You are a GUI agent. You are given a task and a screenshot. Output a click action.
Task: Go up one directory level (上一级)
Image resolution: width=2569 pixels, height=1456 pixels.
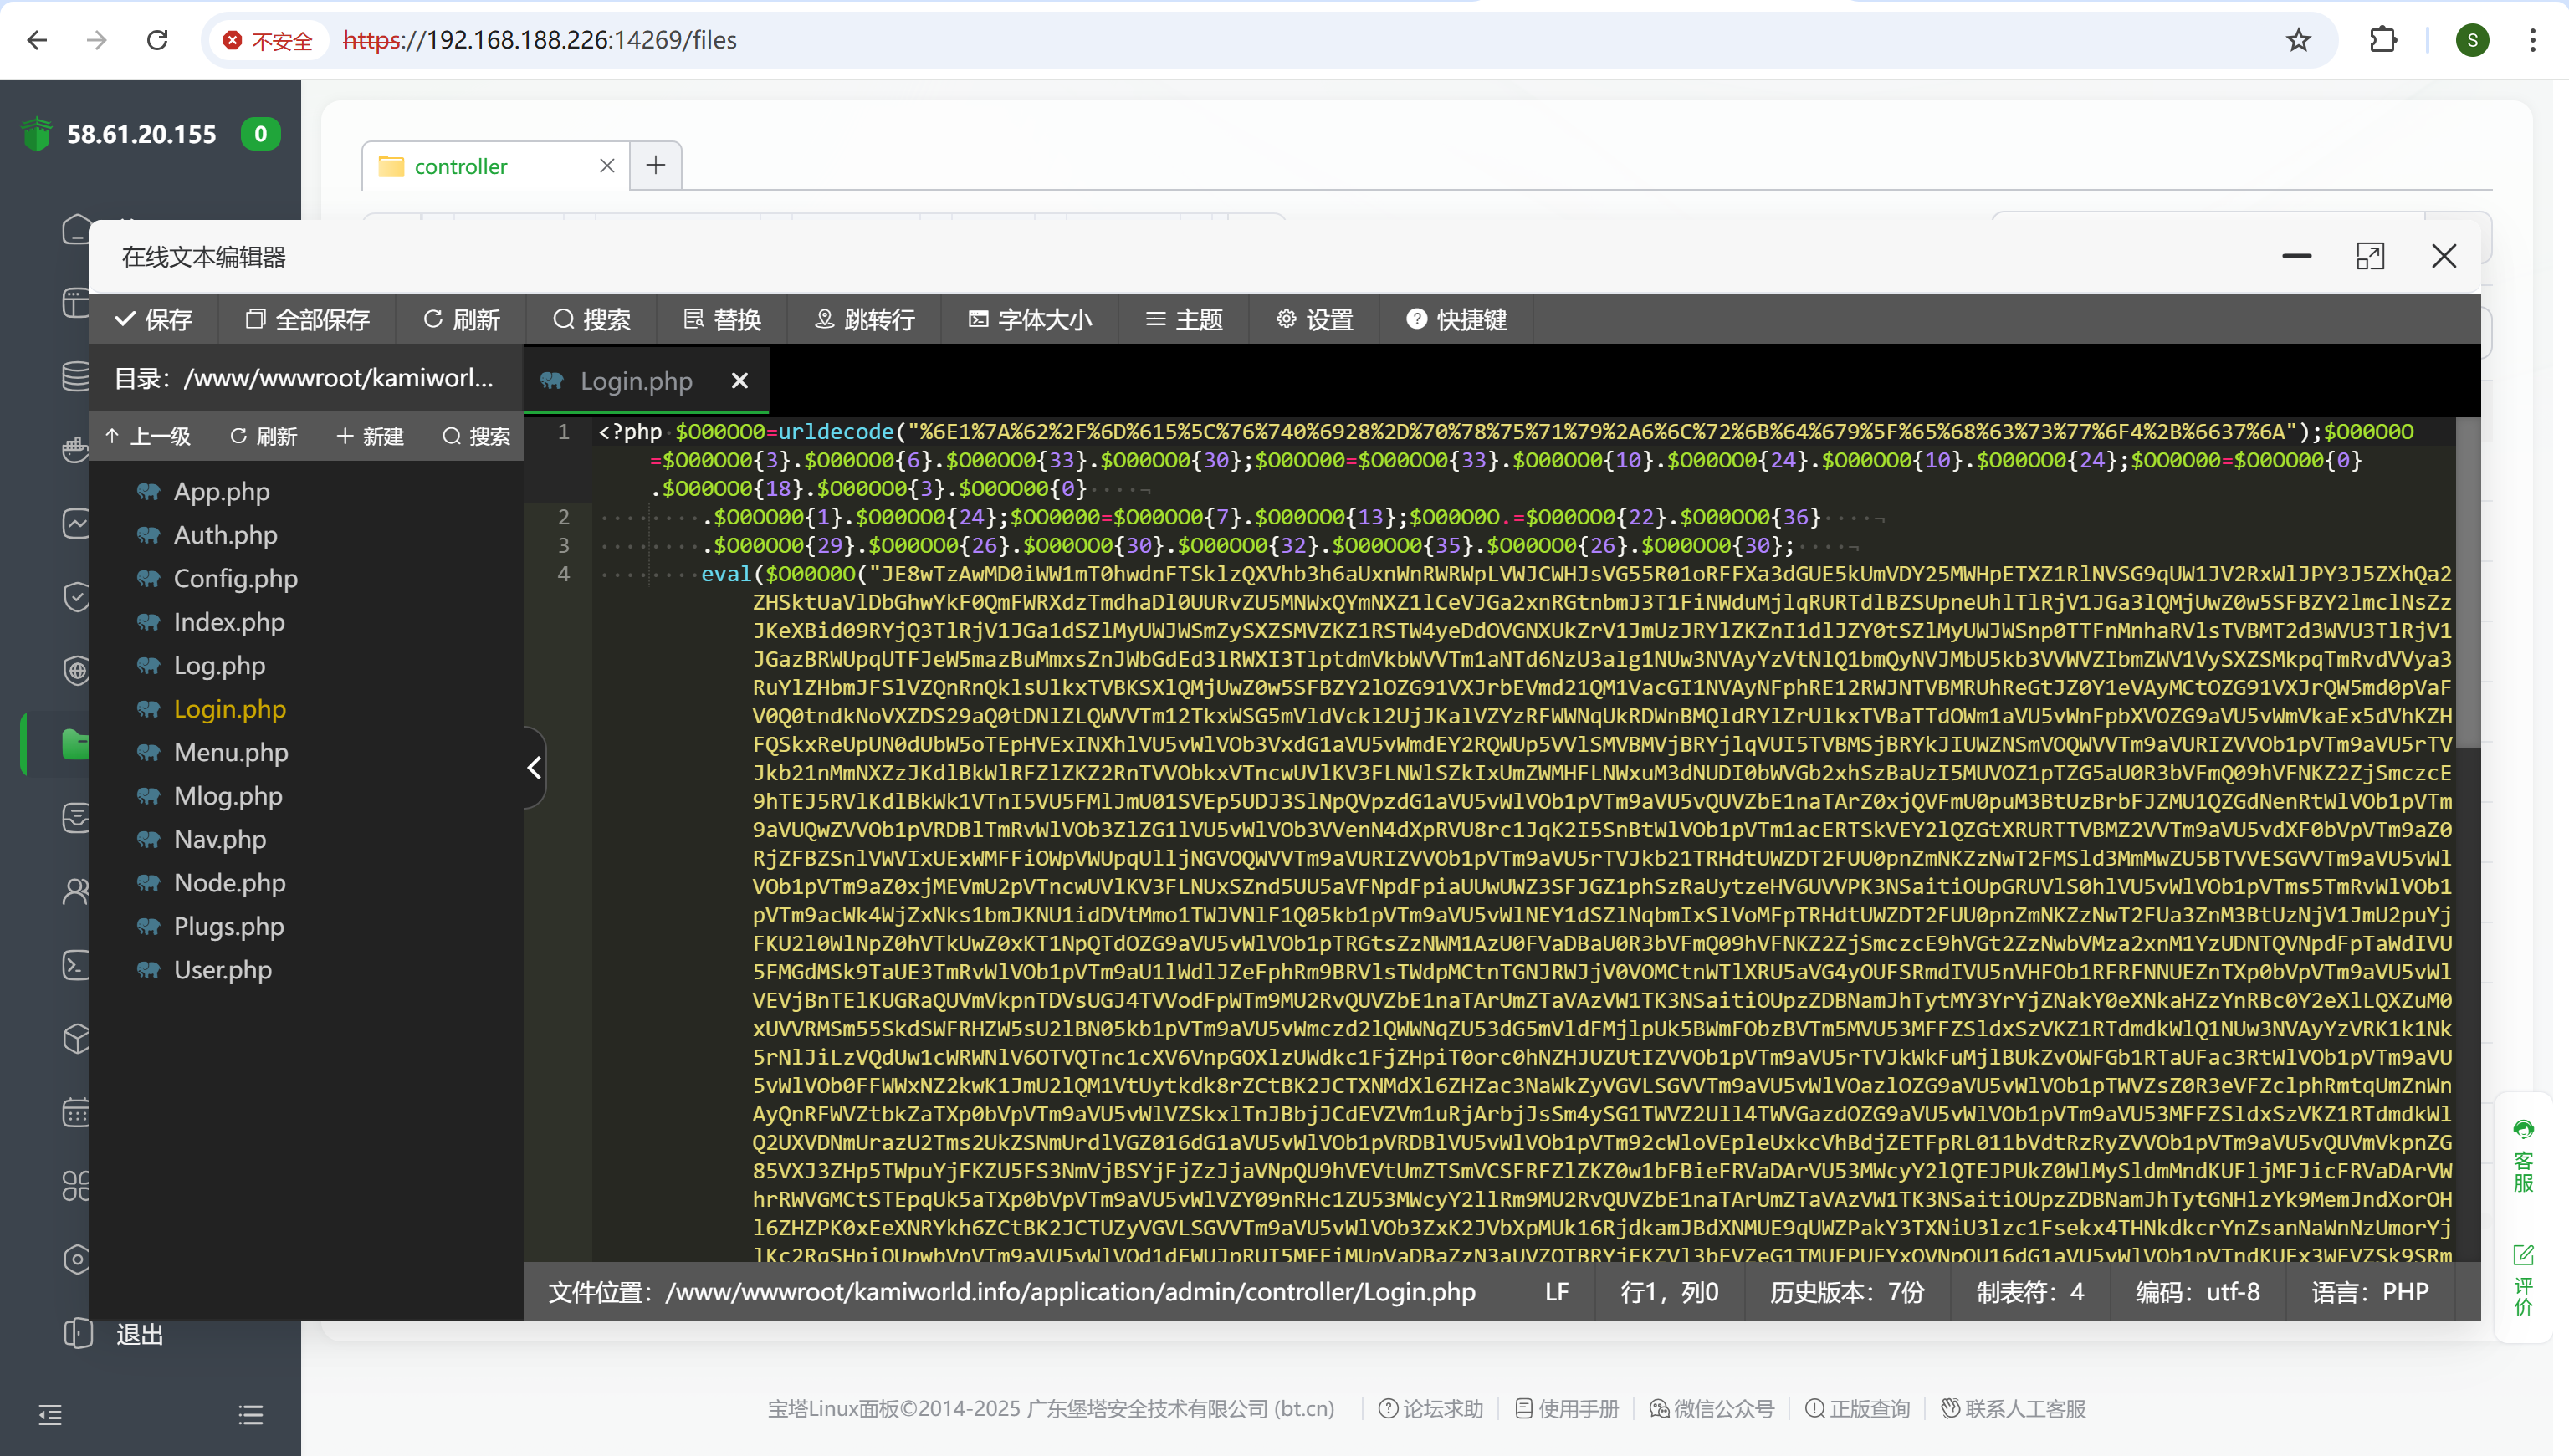point(148,436)
